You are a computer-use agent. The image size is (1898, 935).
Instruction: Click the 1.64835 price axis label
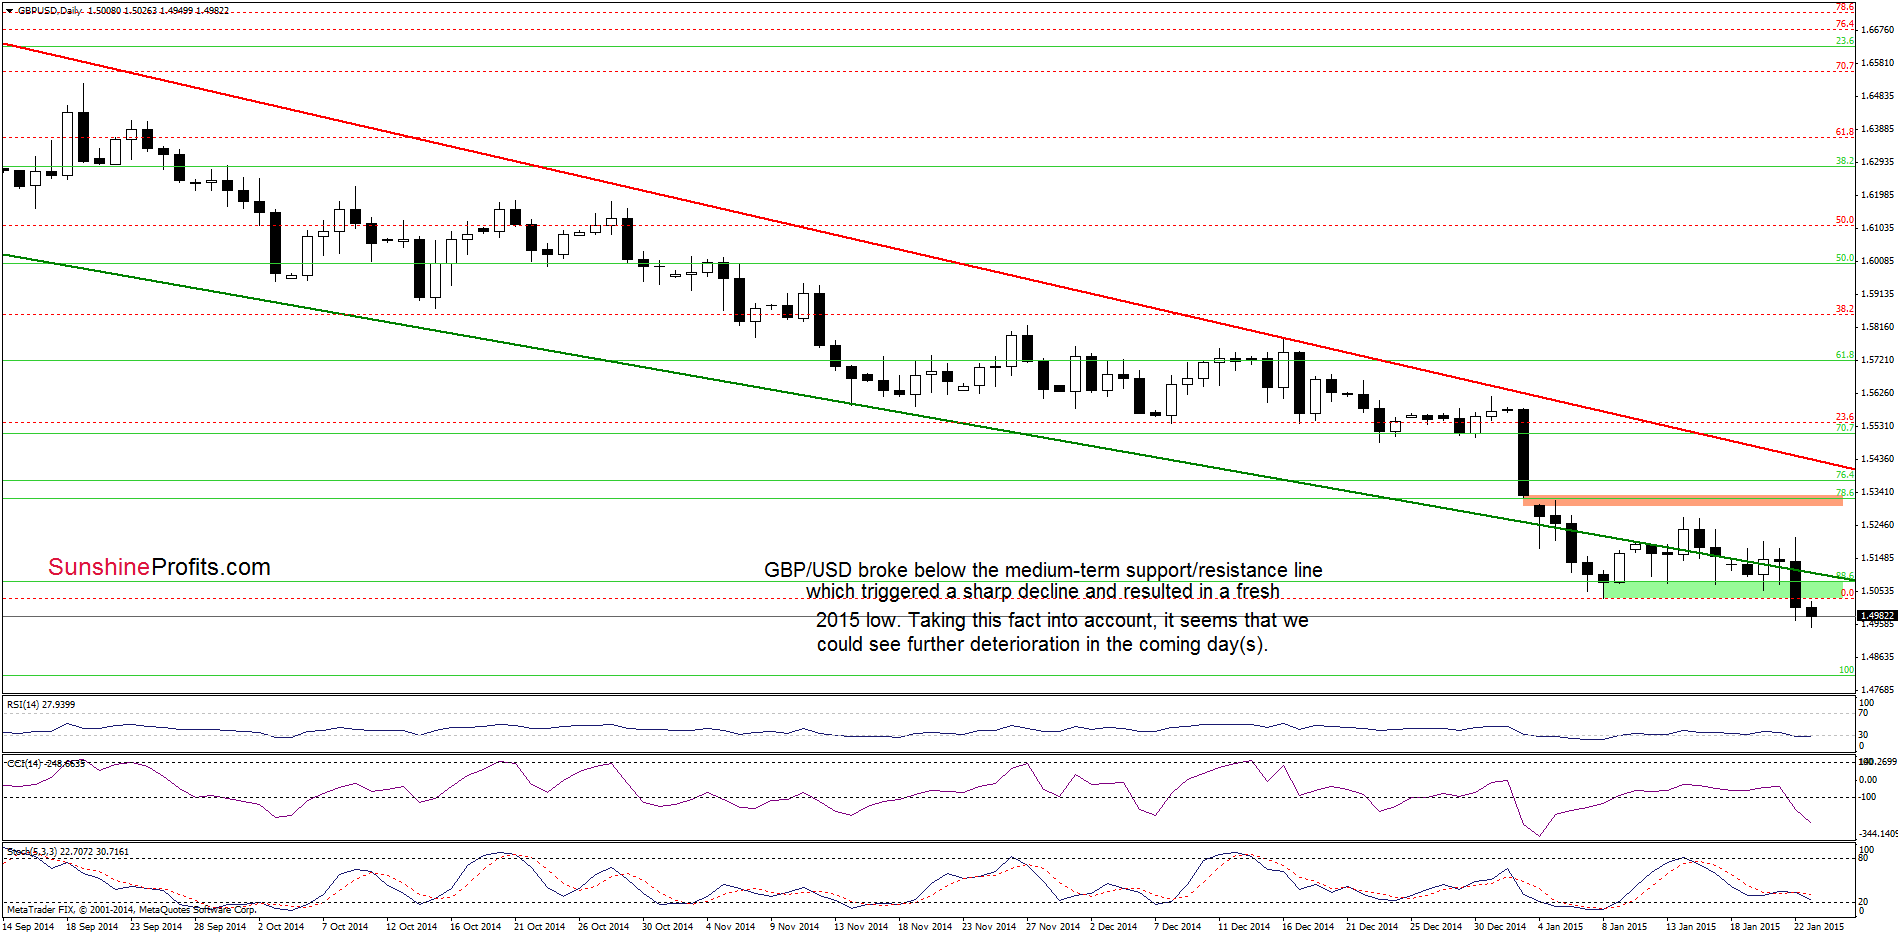point(1878,96)
